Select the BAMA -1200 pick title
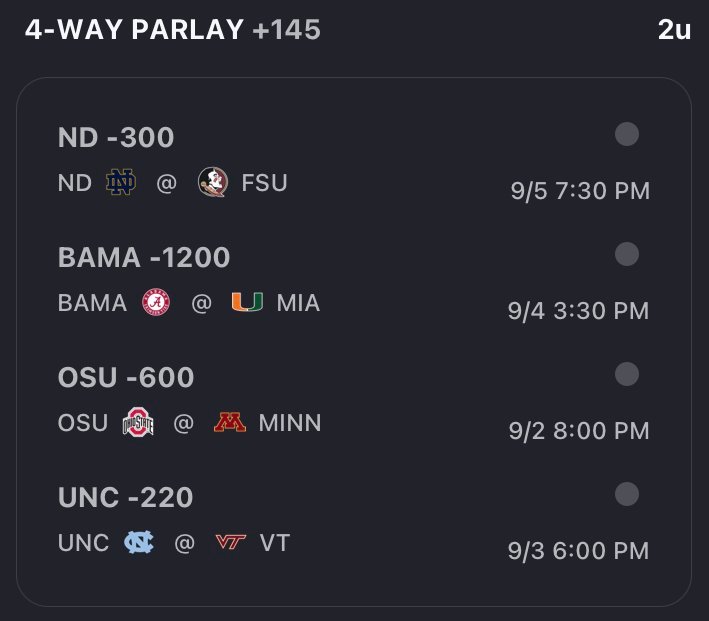Screen dimensions: 709x621 pos(144,257)
